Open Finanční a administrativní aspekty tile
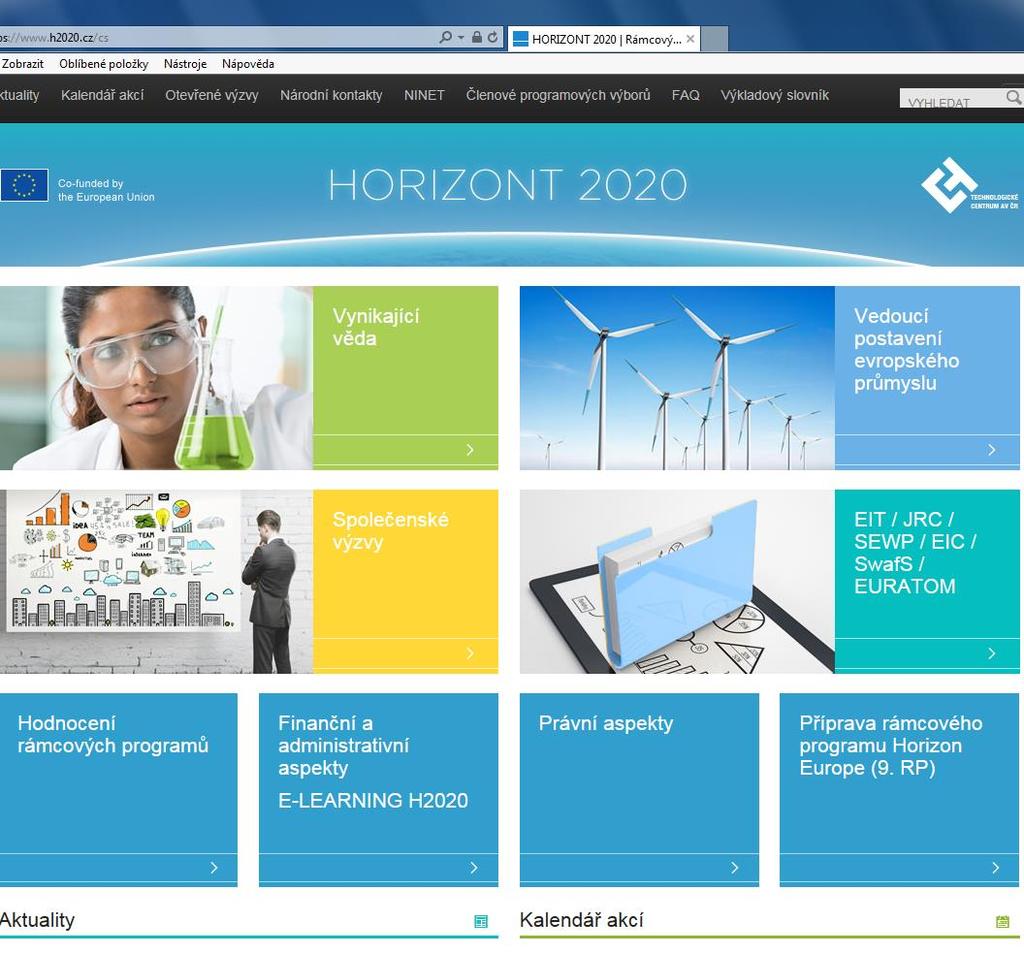Image resolution: width=1024 pixels, height=954 pixels. [344, 746]
